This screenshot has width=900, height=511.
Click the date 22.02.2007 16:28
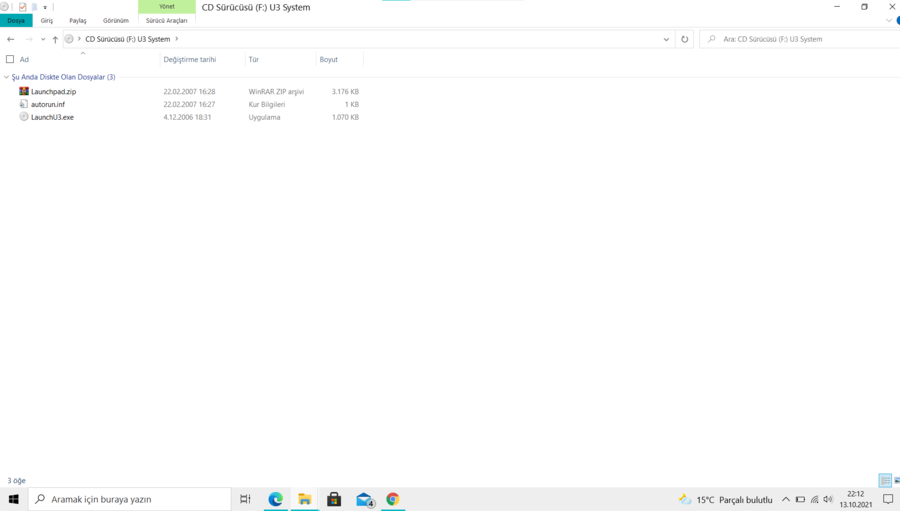(189, 91)
